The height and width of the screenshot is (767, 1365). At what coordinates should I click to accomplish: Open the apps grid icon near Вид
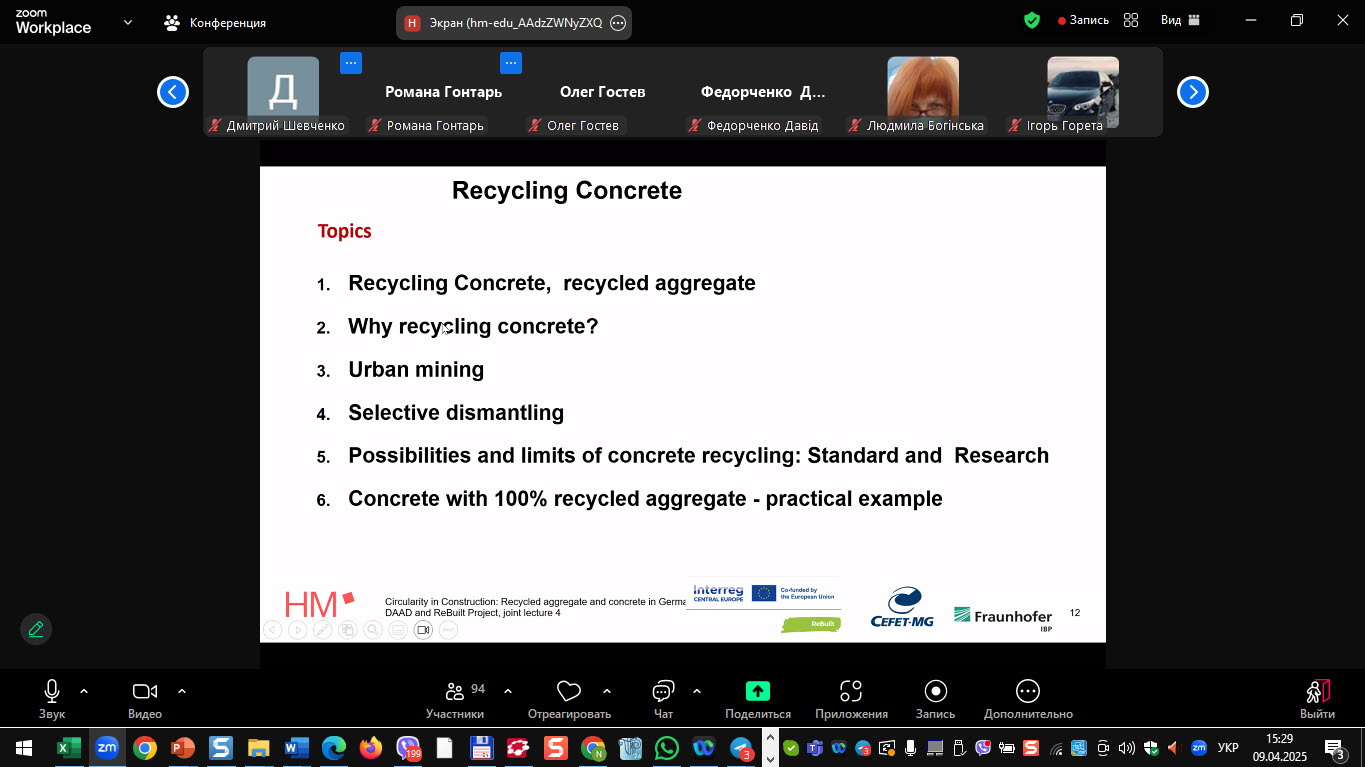[1131, 20]
